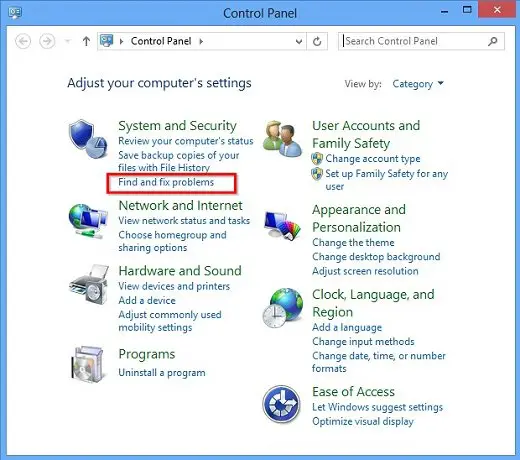Click the shield icon beside Change account type

pos(317,159)
